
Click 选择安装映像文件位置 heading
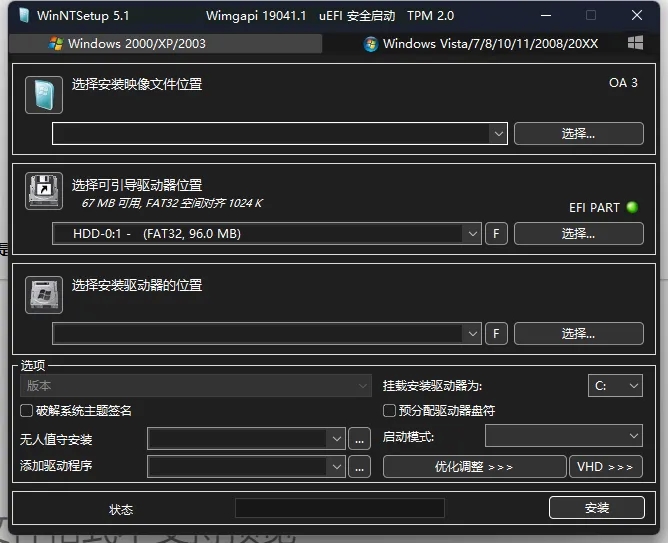pos(137,84)
